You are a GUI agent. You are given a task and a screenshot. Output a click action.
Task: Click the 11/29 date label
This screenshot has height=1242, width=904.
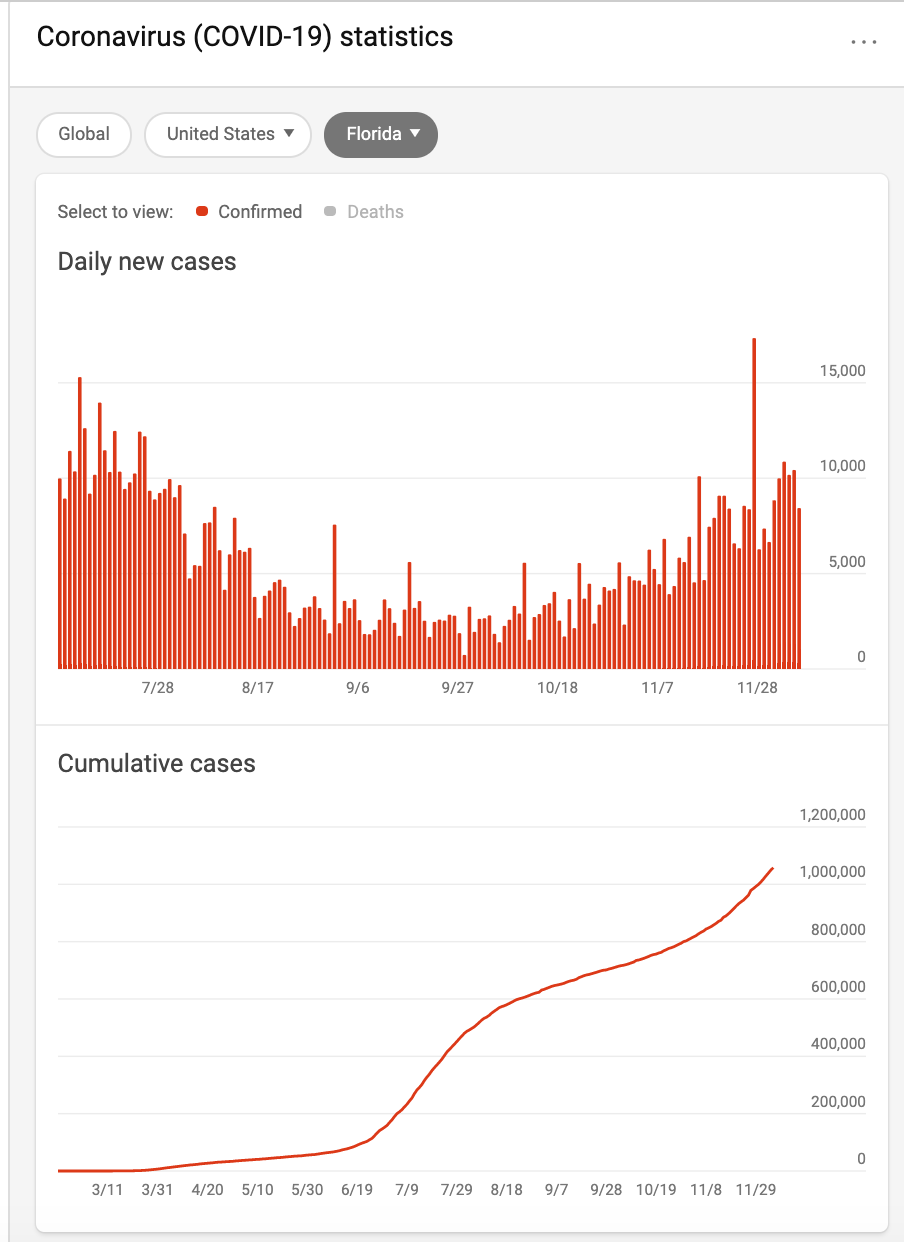[x=756, y=1190]
